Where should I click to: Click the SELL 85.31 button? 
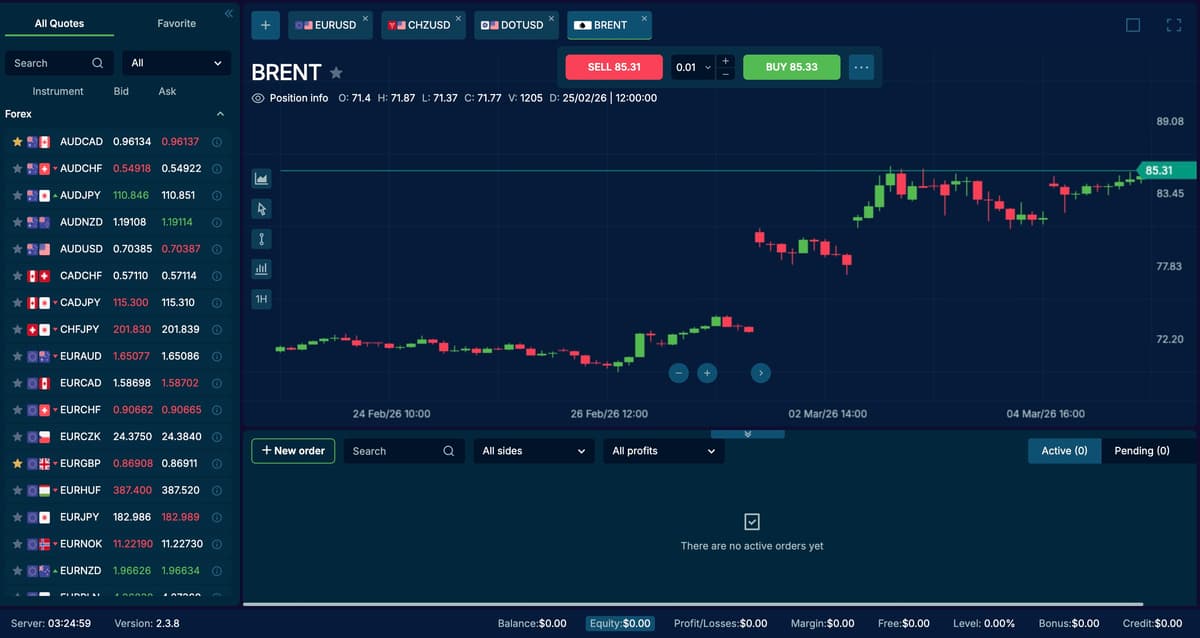tap(613, 66)
